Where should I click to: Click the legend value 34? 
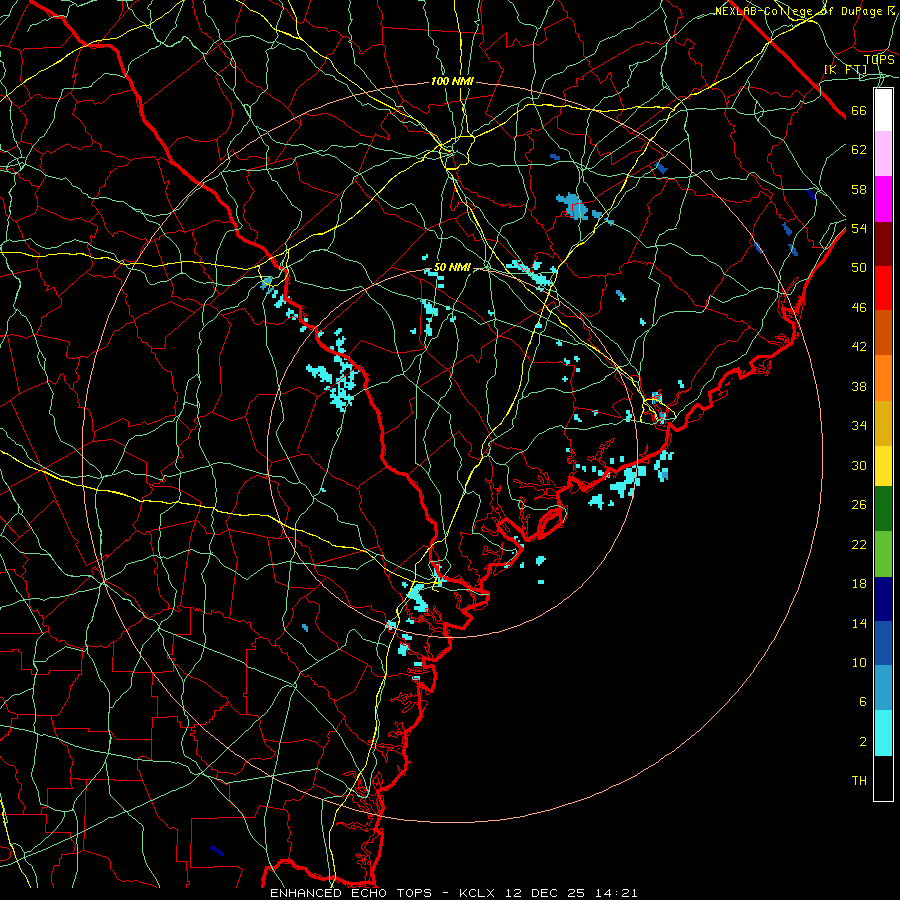tap(859, 426)
